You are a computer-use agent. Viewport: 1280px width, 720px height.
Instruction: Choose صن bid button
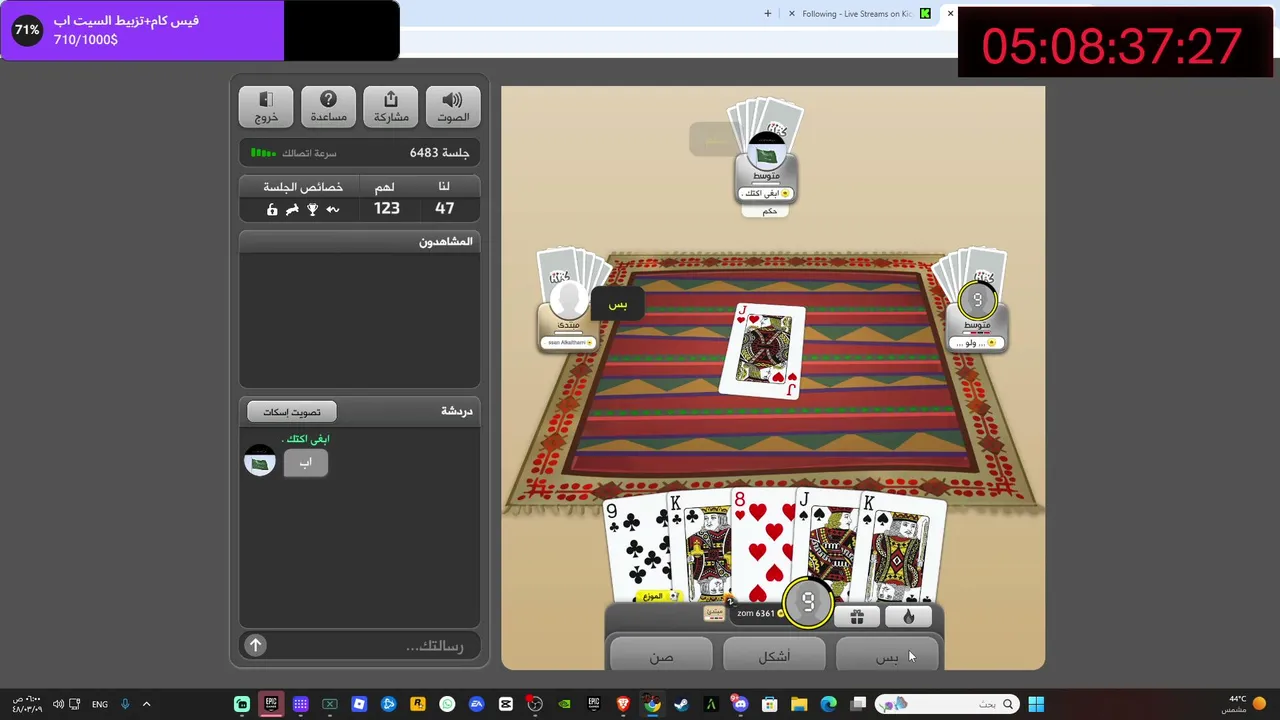click(x=661, y=656)
